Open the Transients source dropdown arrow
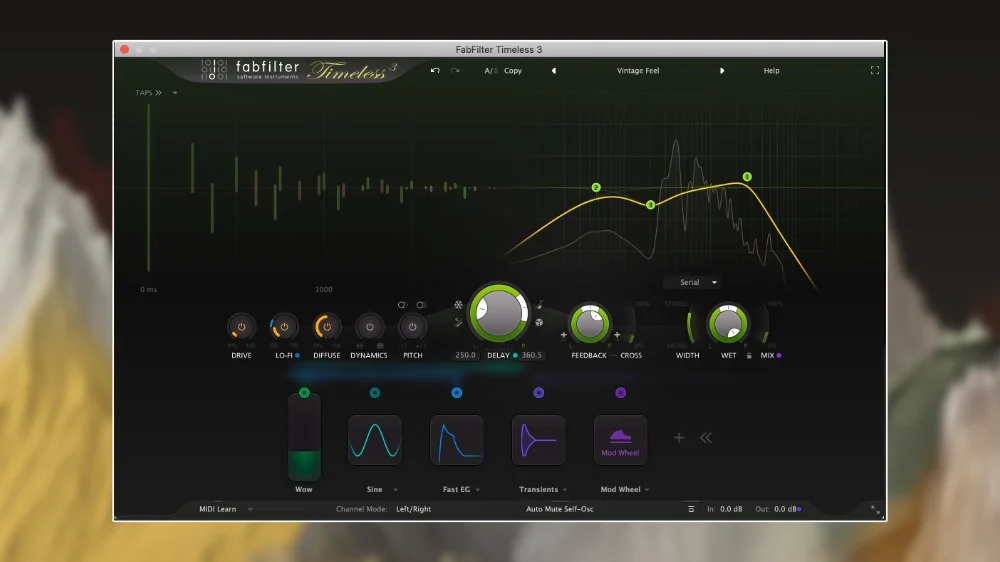This screenshot has width=1000, height=562. click(565, 490)
